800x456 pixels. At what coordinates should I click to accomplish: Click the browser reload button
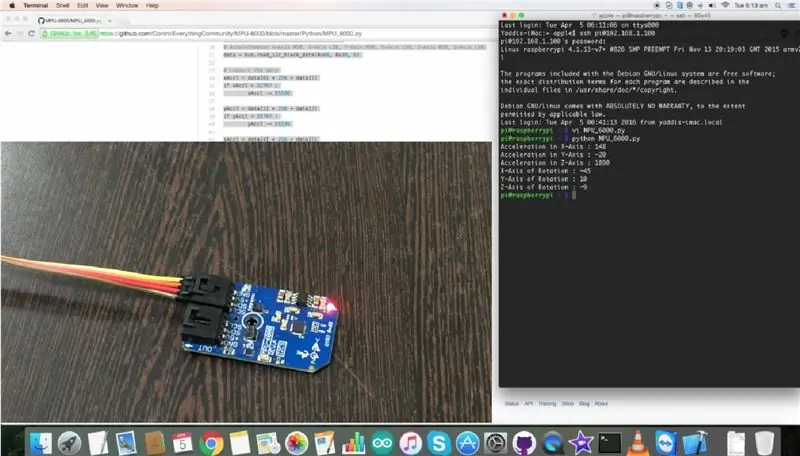(x=32, y=33)
